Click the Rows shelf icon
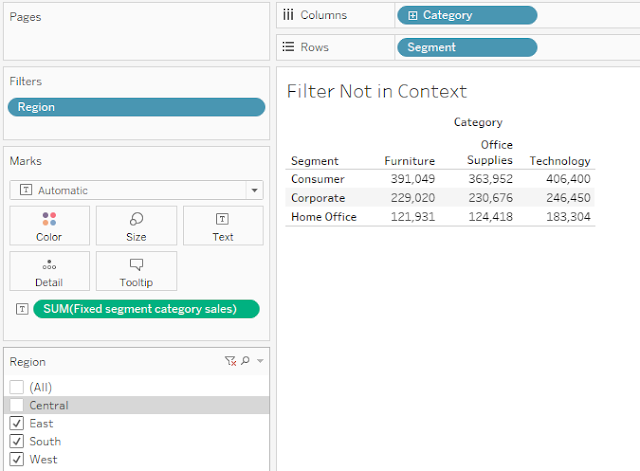Viewport: 640px width, 471px height. (x=288, y=47)
